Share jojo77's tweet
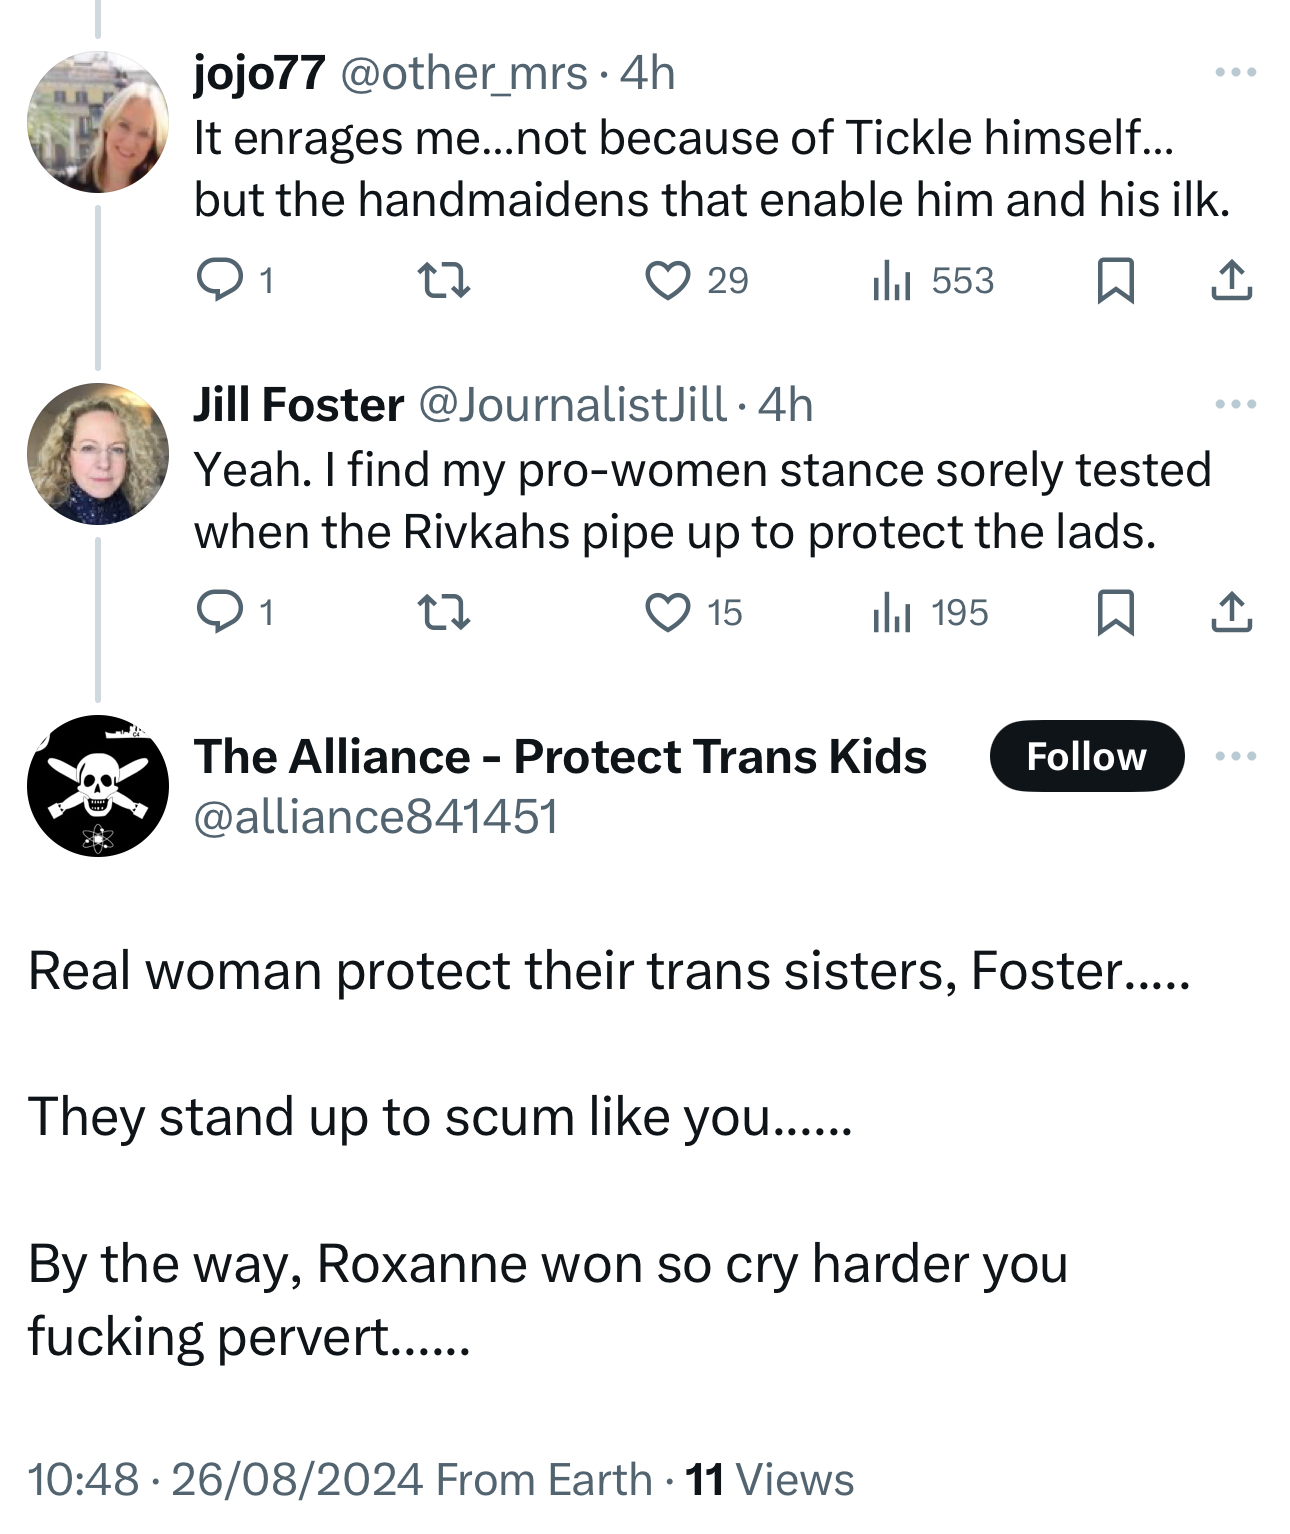Image resolution: width=1290 pixels, height=1534 pixels. click(1231, 280)
